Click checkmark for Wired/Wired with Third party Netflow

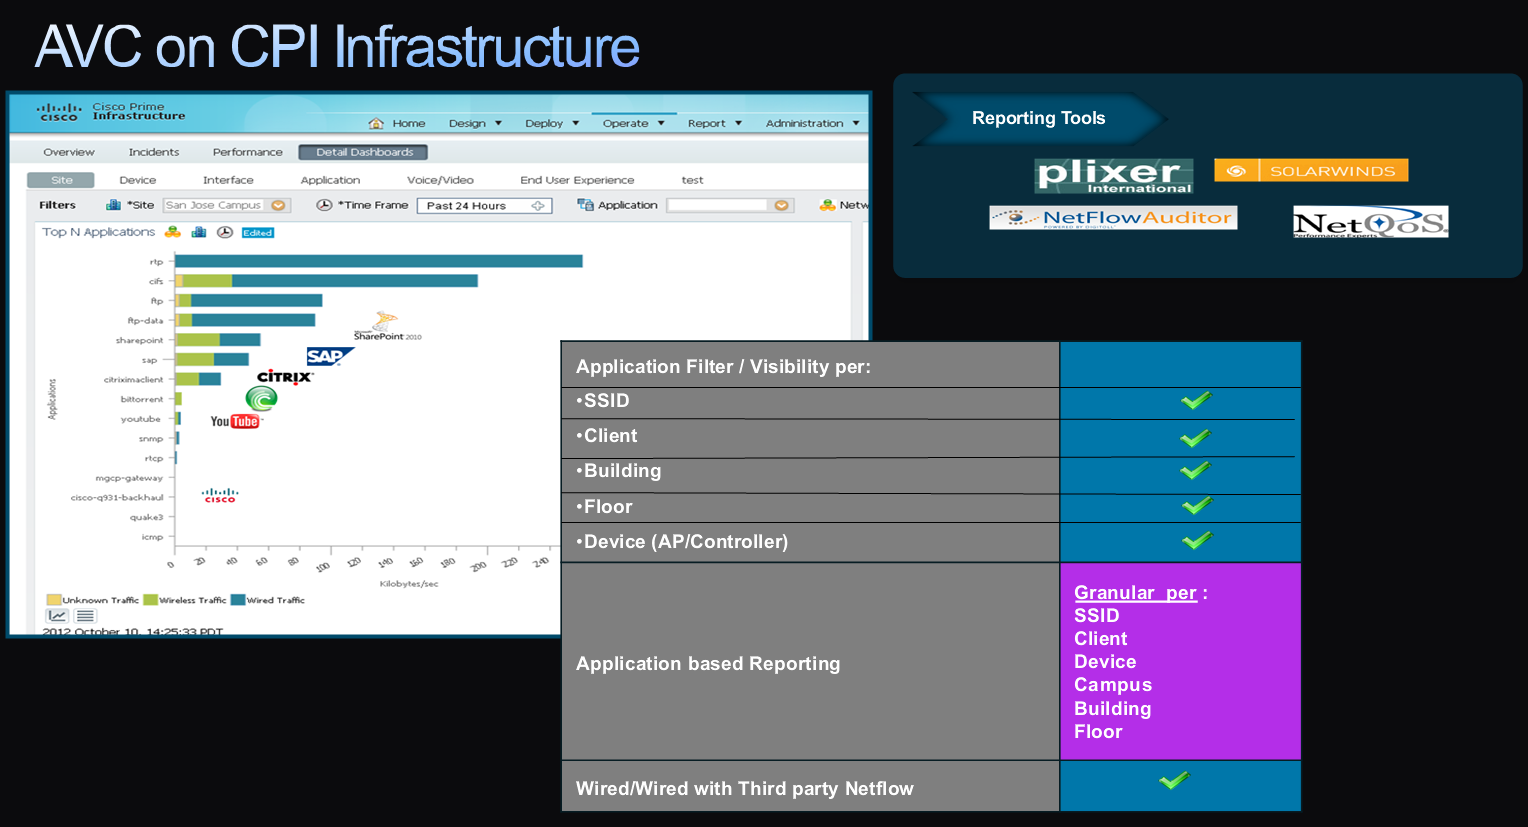[x=1174, y=780]
